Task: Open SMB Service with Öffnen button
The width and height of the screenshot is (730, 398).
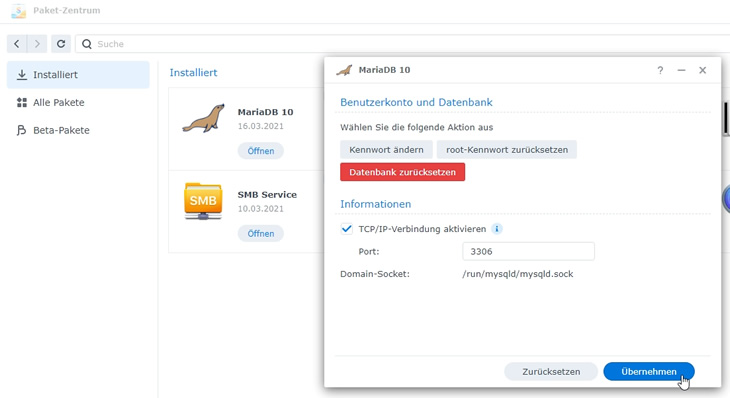Action: pyautogui.click(x=261, y=233)
